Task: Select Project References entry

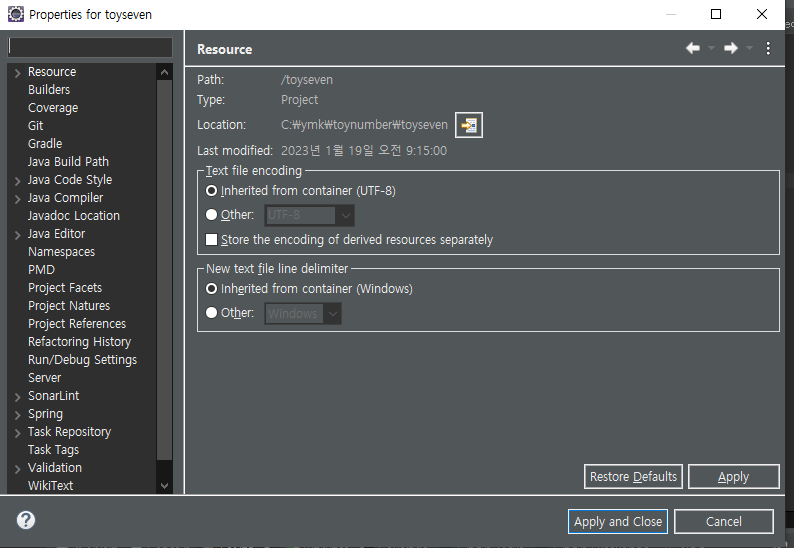Action: 76,324
